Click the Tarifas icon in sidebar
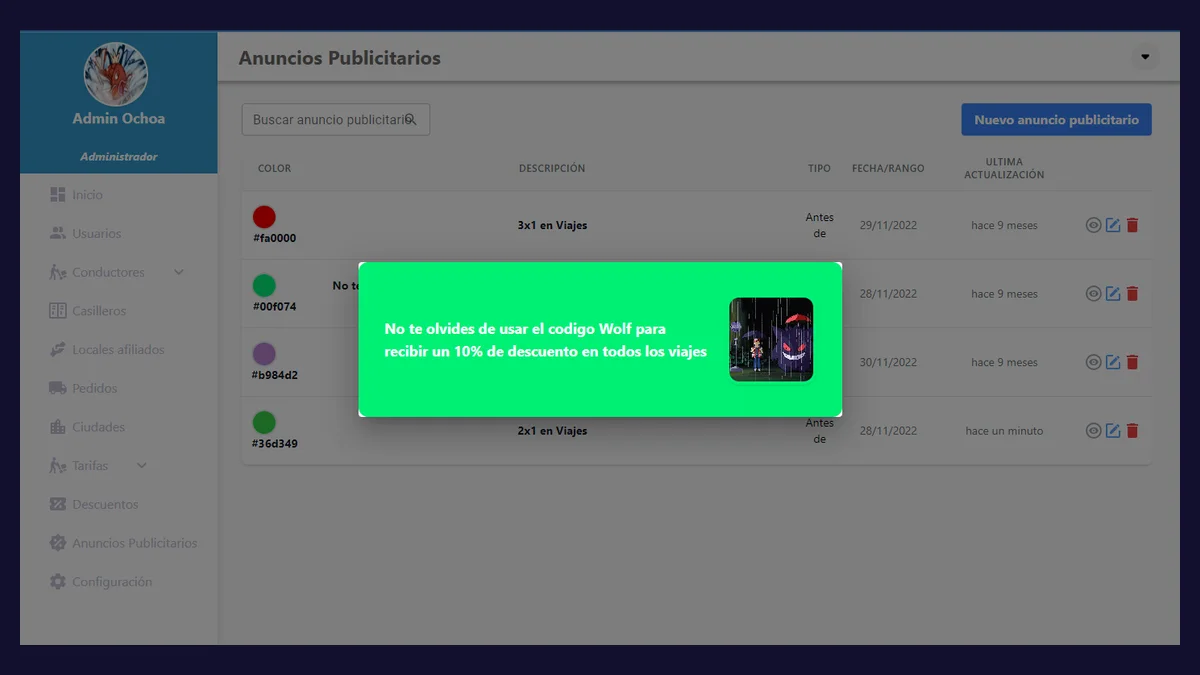 (x=58, y=466)
